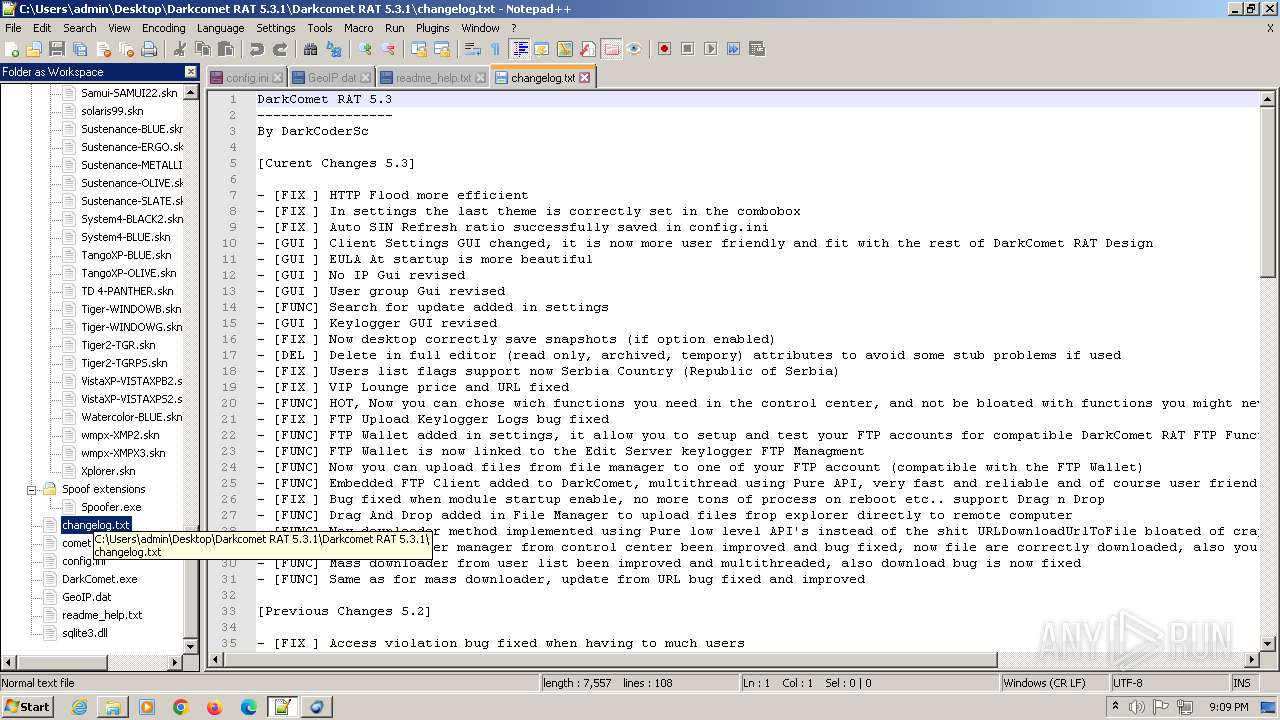Open Internet Explorer from taskbar
Screen dimensions: 1280x720
point(79,706)
